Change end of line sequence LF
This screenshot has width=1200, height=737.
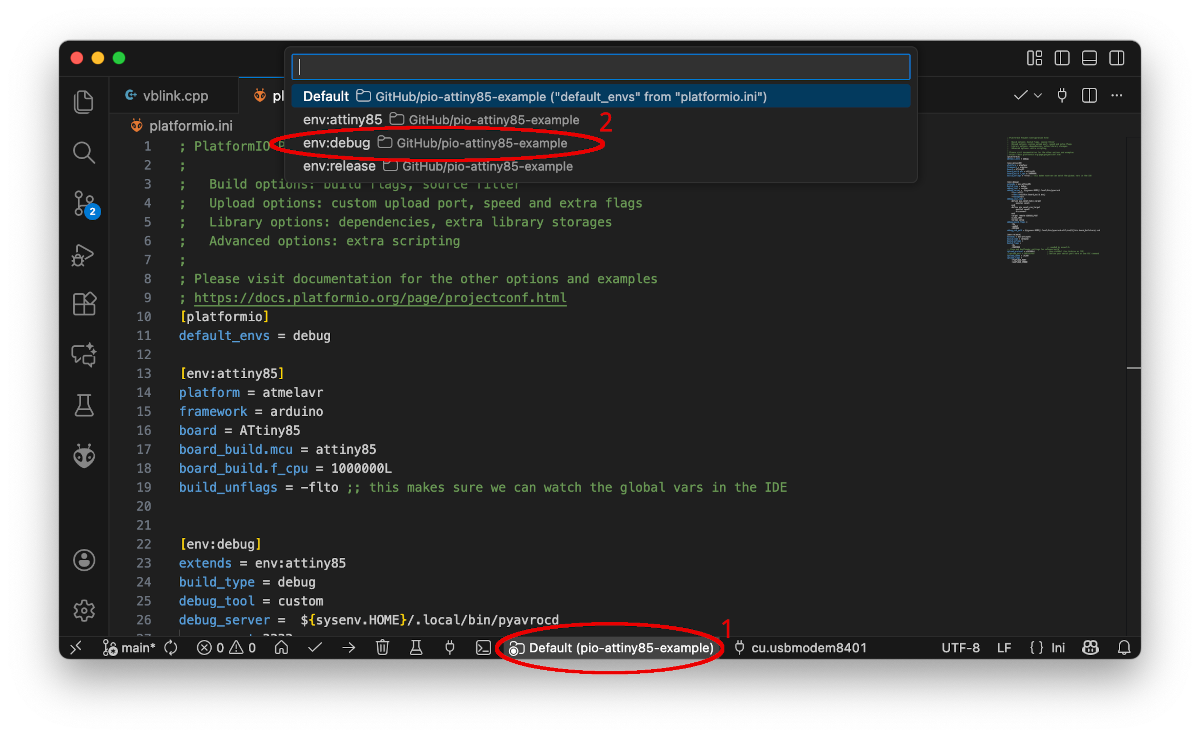pyautogui.click(x=1004, y=648)
